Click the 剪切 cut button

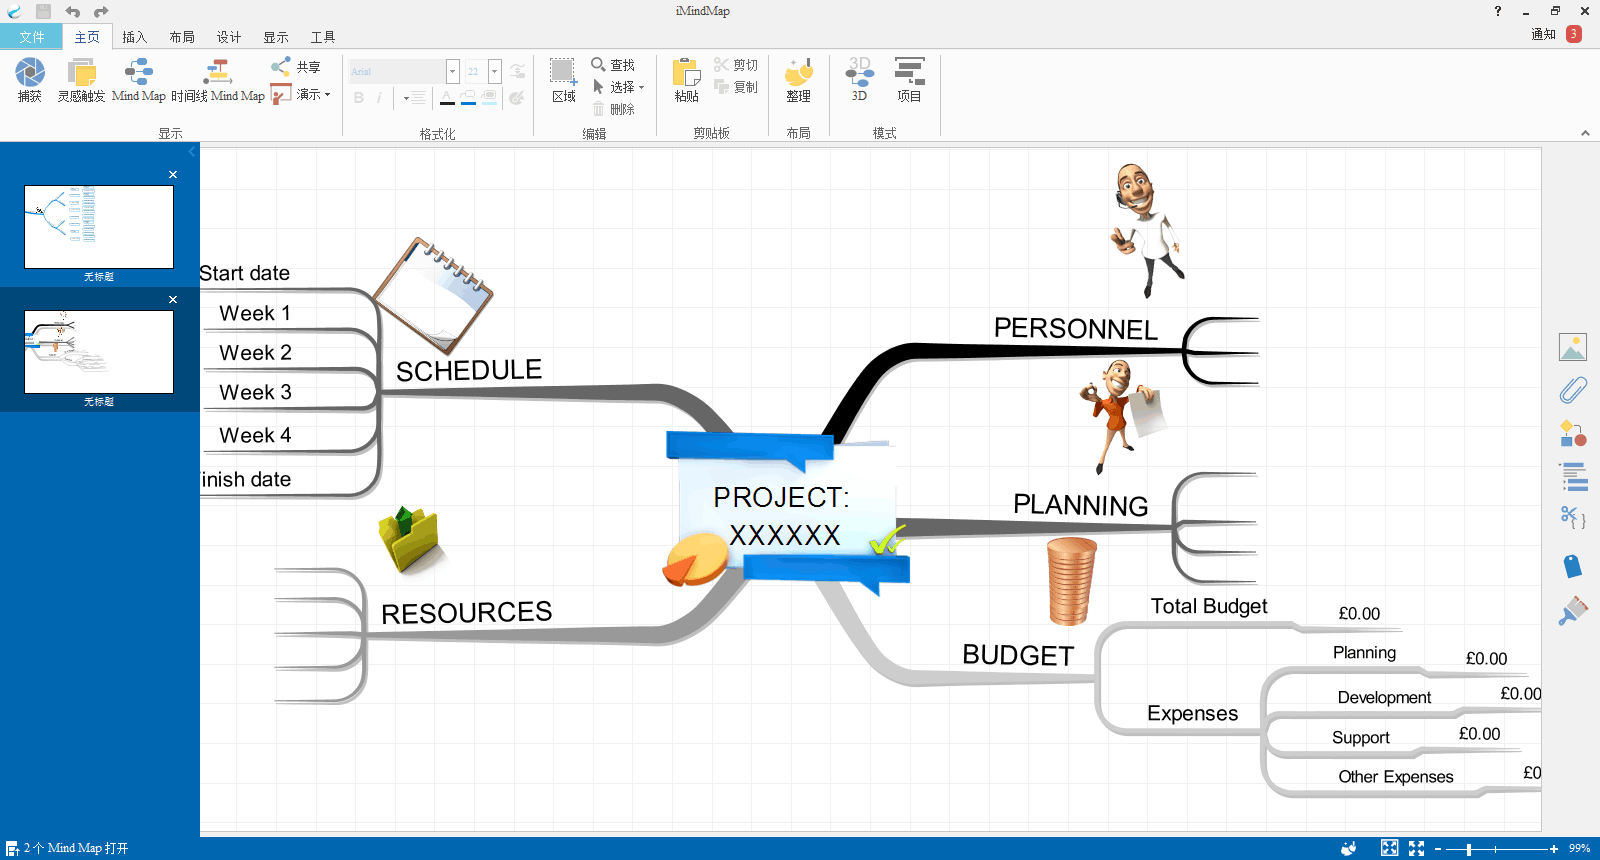tap(736, 65)
